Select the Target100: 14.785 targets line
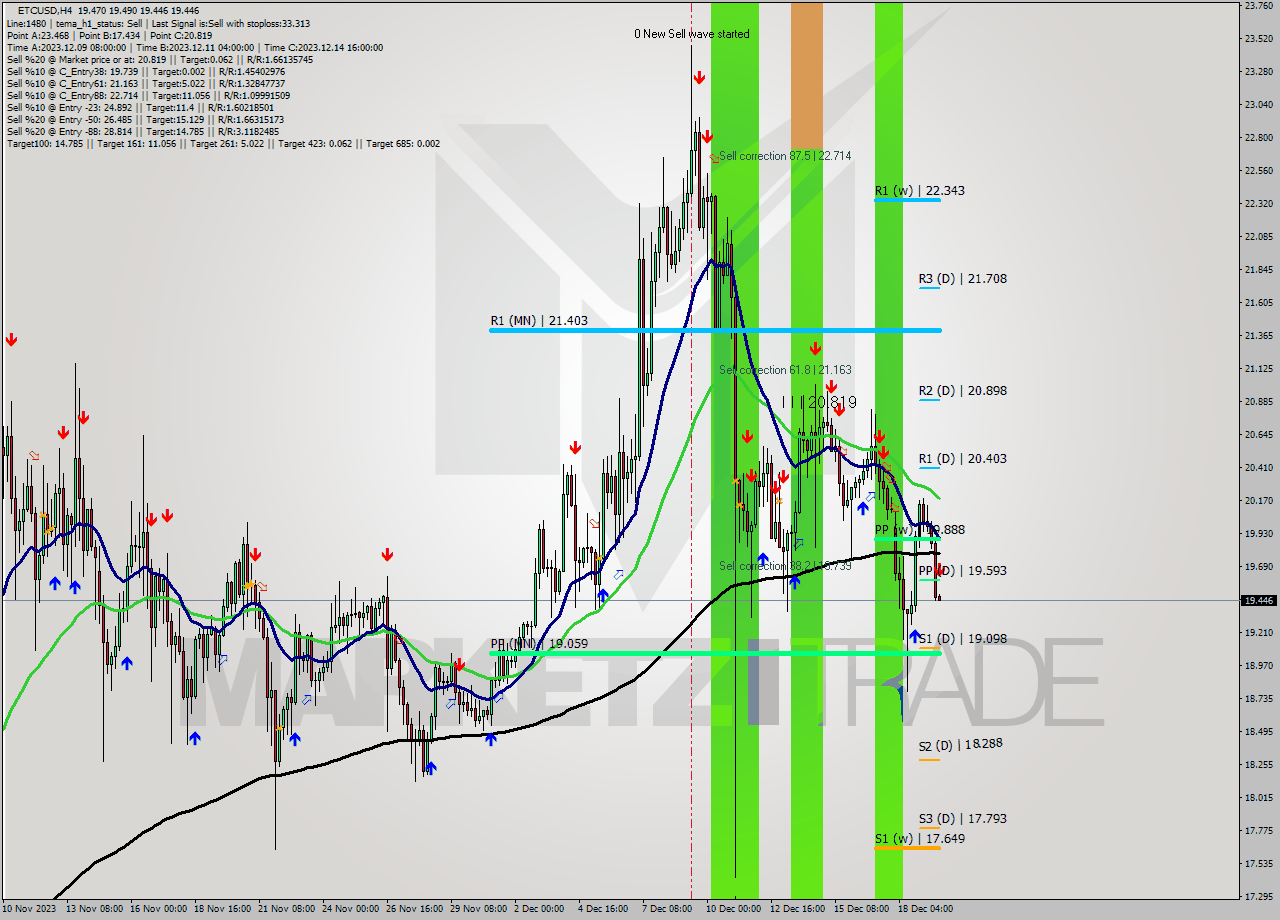Viewport: 1280px width, 920px height. [223, 143]
